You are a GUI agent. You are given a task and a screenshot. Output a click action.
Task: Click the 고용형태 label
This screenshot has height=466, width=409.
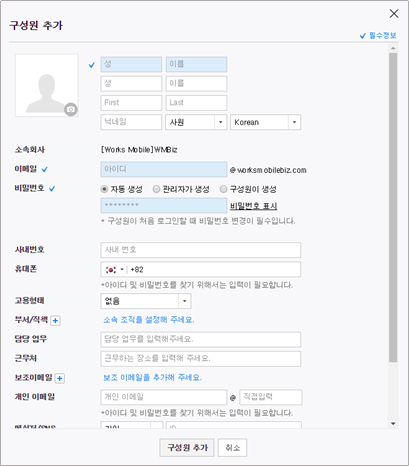coord(29,301)
